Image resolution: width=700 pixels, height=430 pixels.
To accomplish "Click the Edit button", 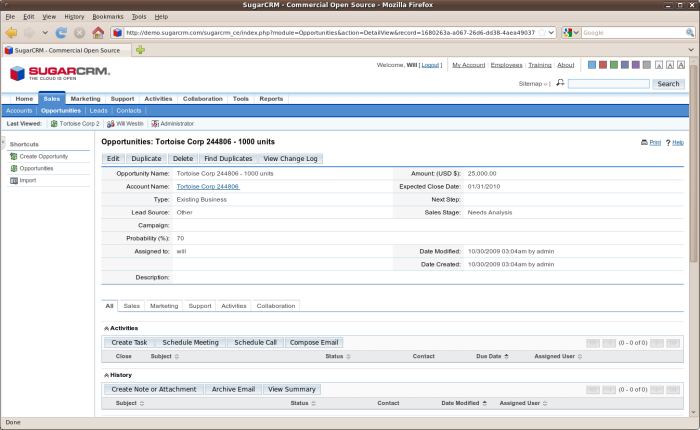I will coord(113,159).
